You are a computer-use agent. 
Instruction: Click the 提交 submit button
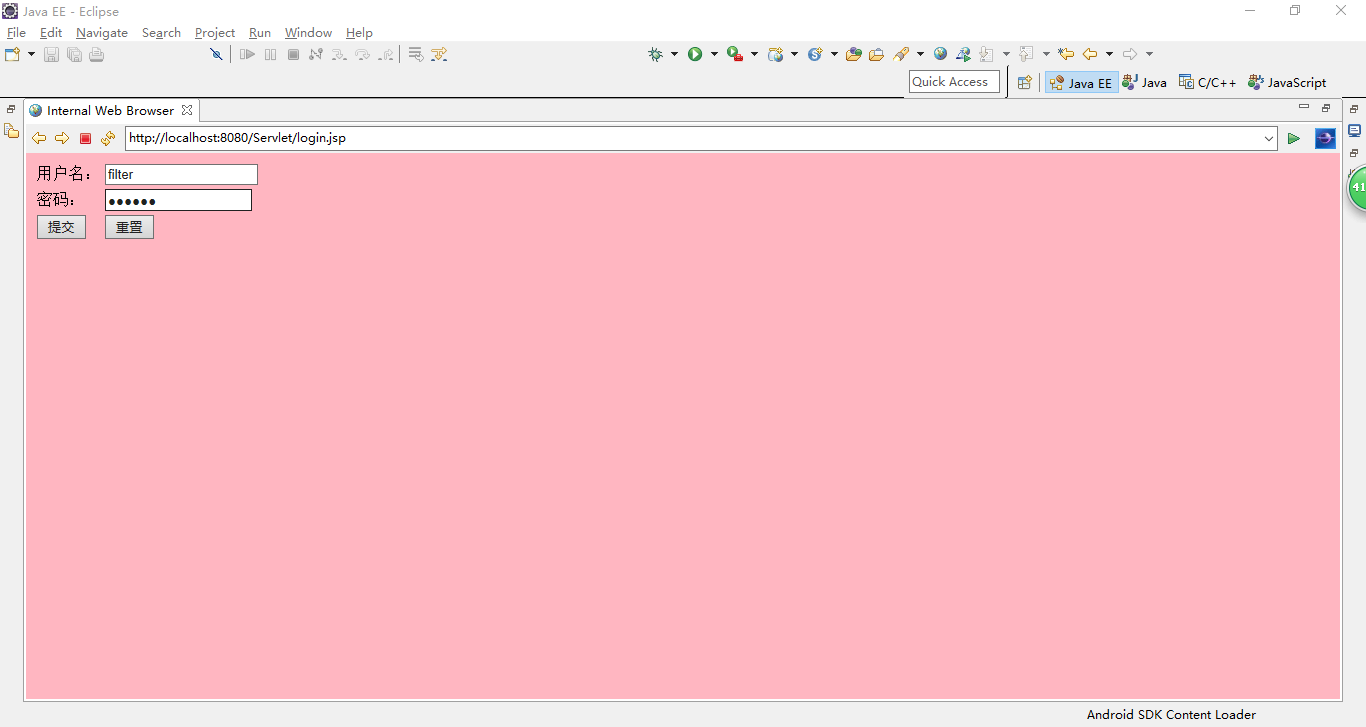pos(61,227)
